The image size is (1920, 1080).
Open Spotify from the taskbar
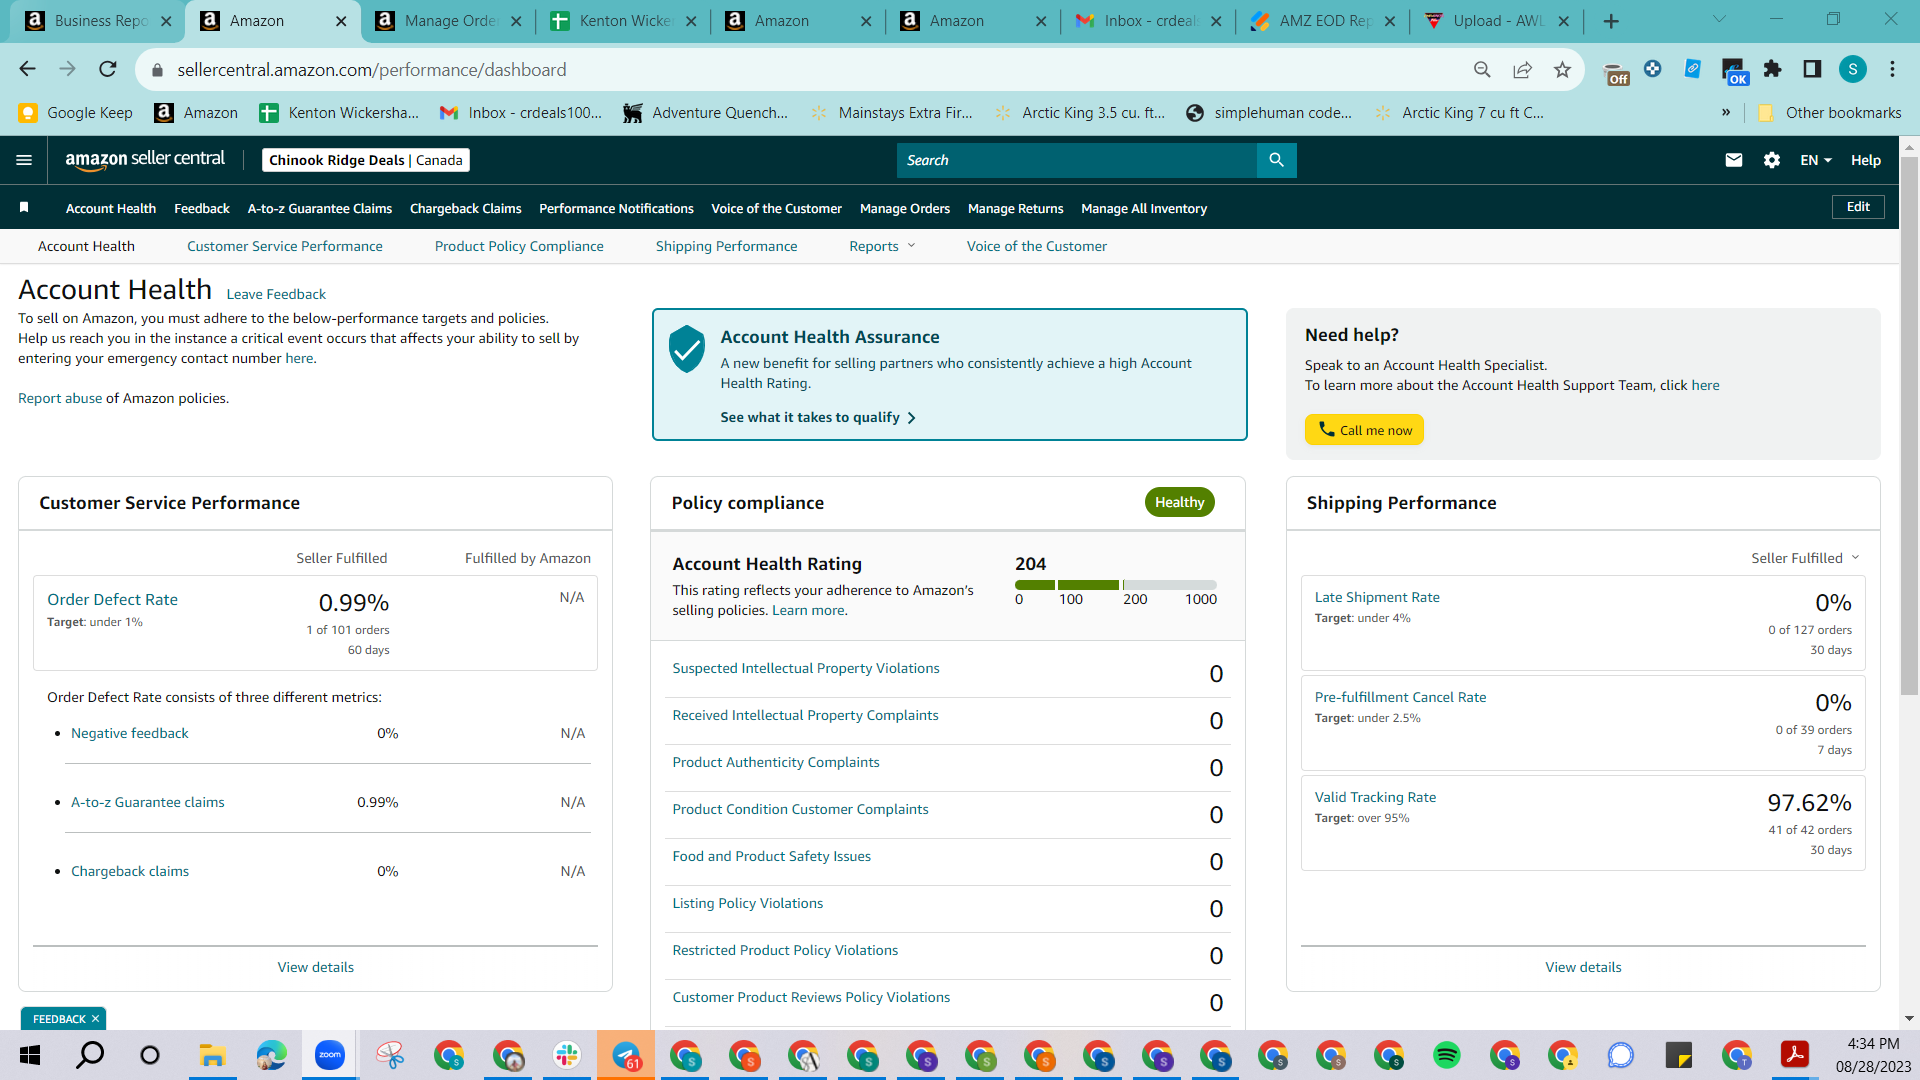pos(1446,1055)
